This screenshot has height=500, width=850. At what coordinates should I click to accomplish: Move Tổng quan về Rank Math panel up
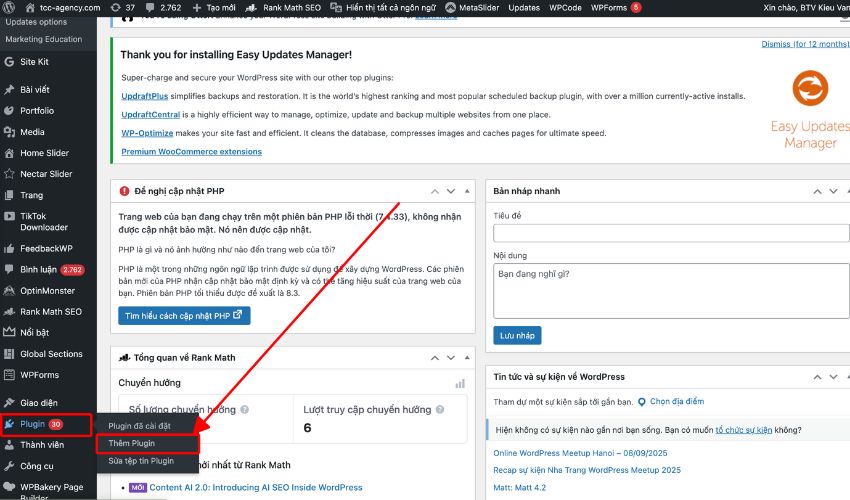pyautogui.click(x=435, y=358)
